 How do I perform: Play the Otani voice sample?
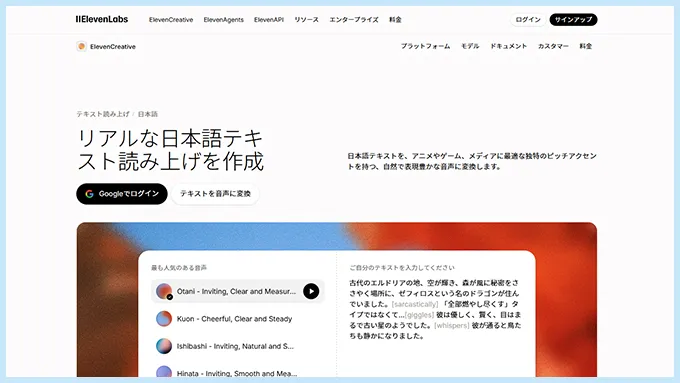click(x=311, y=291)
